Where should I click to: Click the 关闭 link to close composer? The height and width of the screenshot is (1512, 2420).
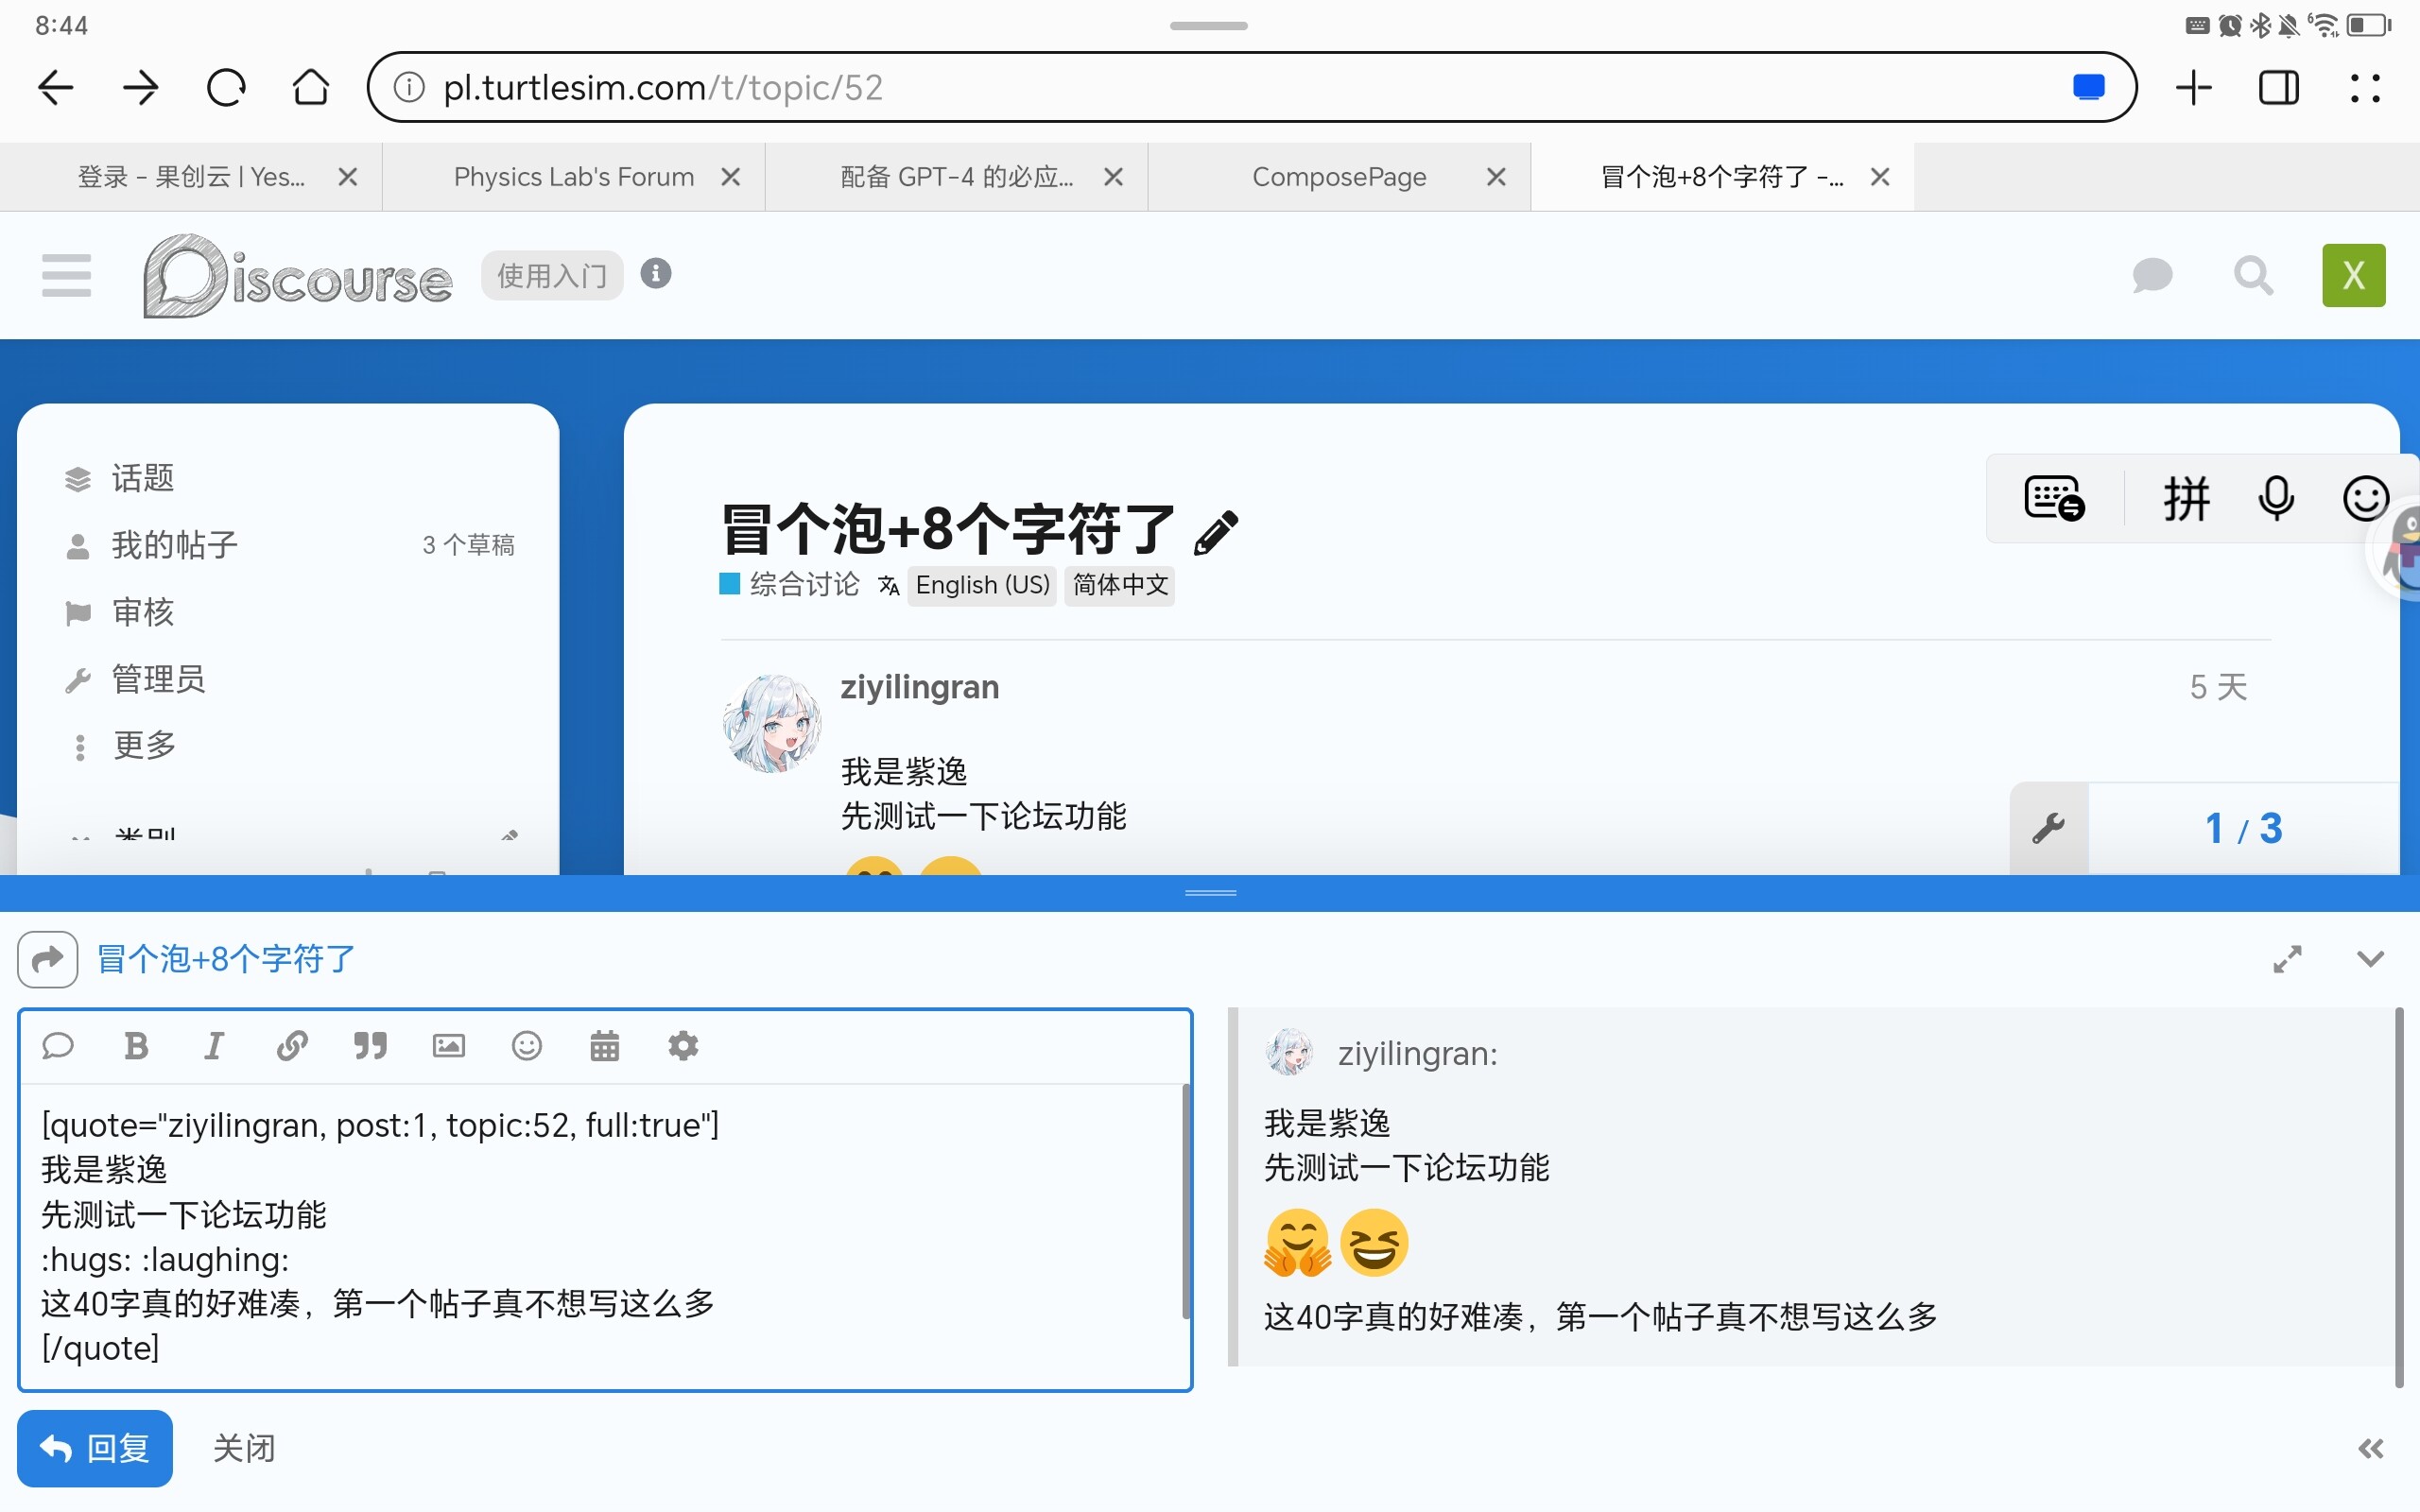(243, 1448)
